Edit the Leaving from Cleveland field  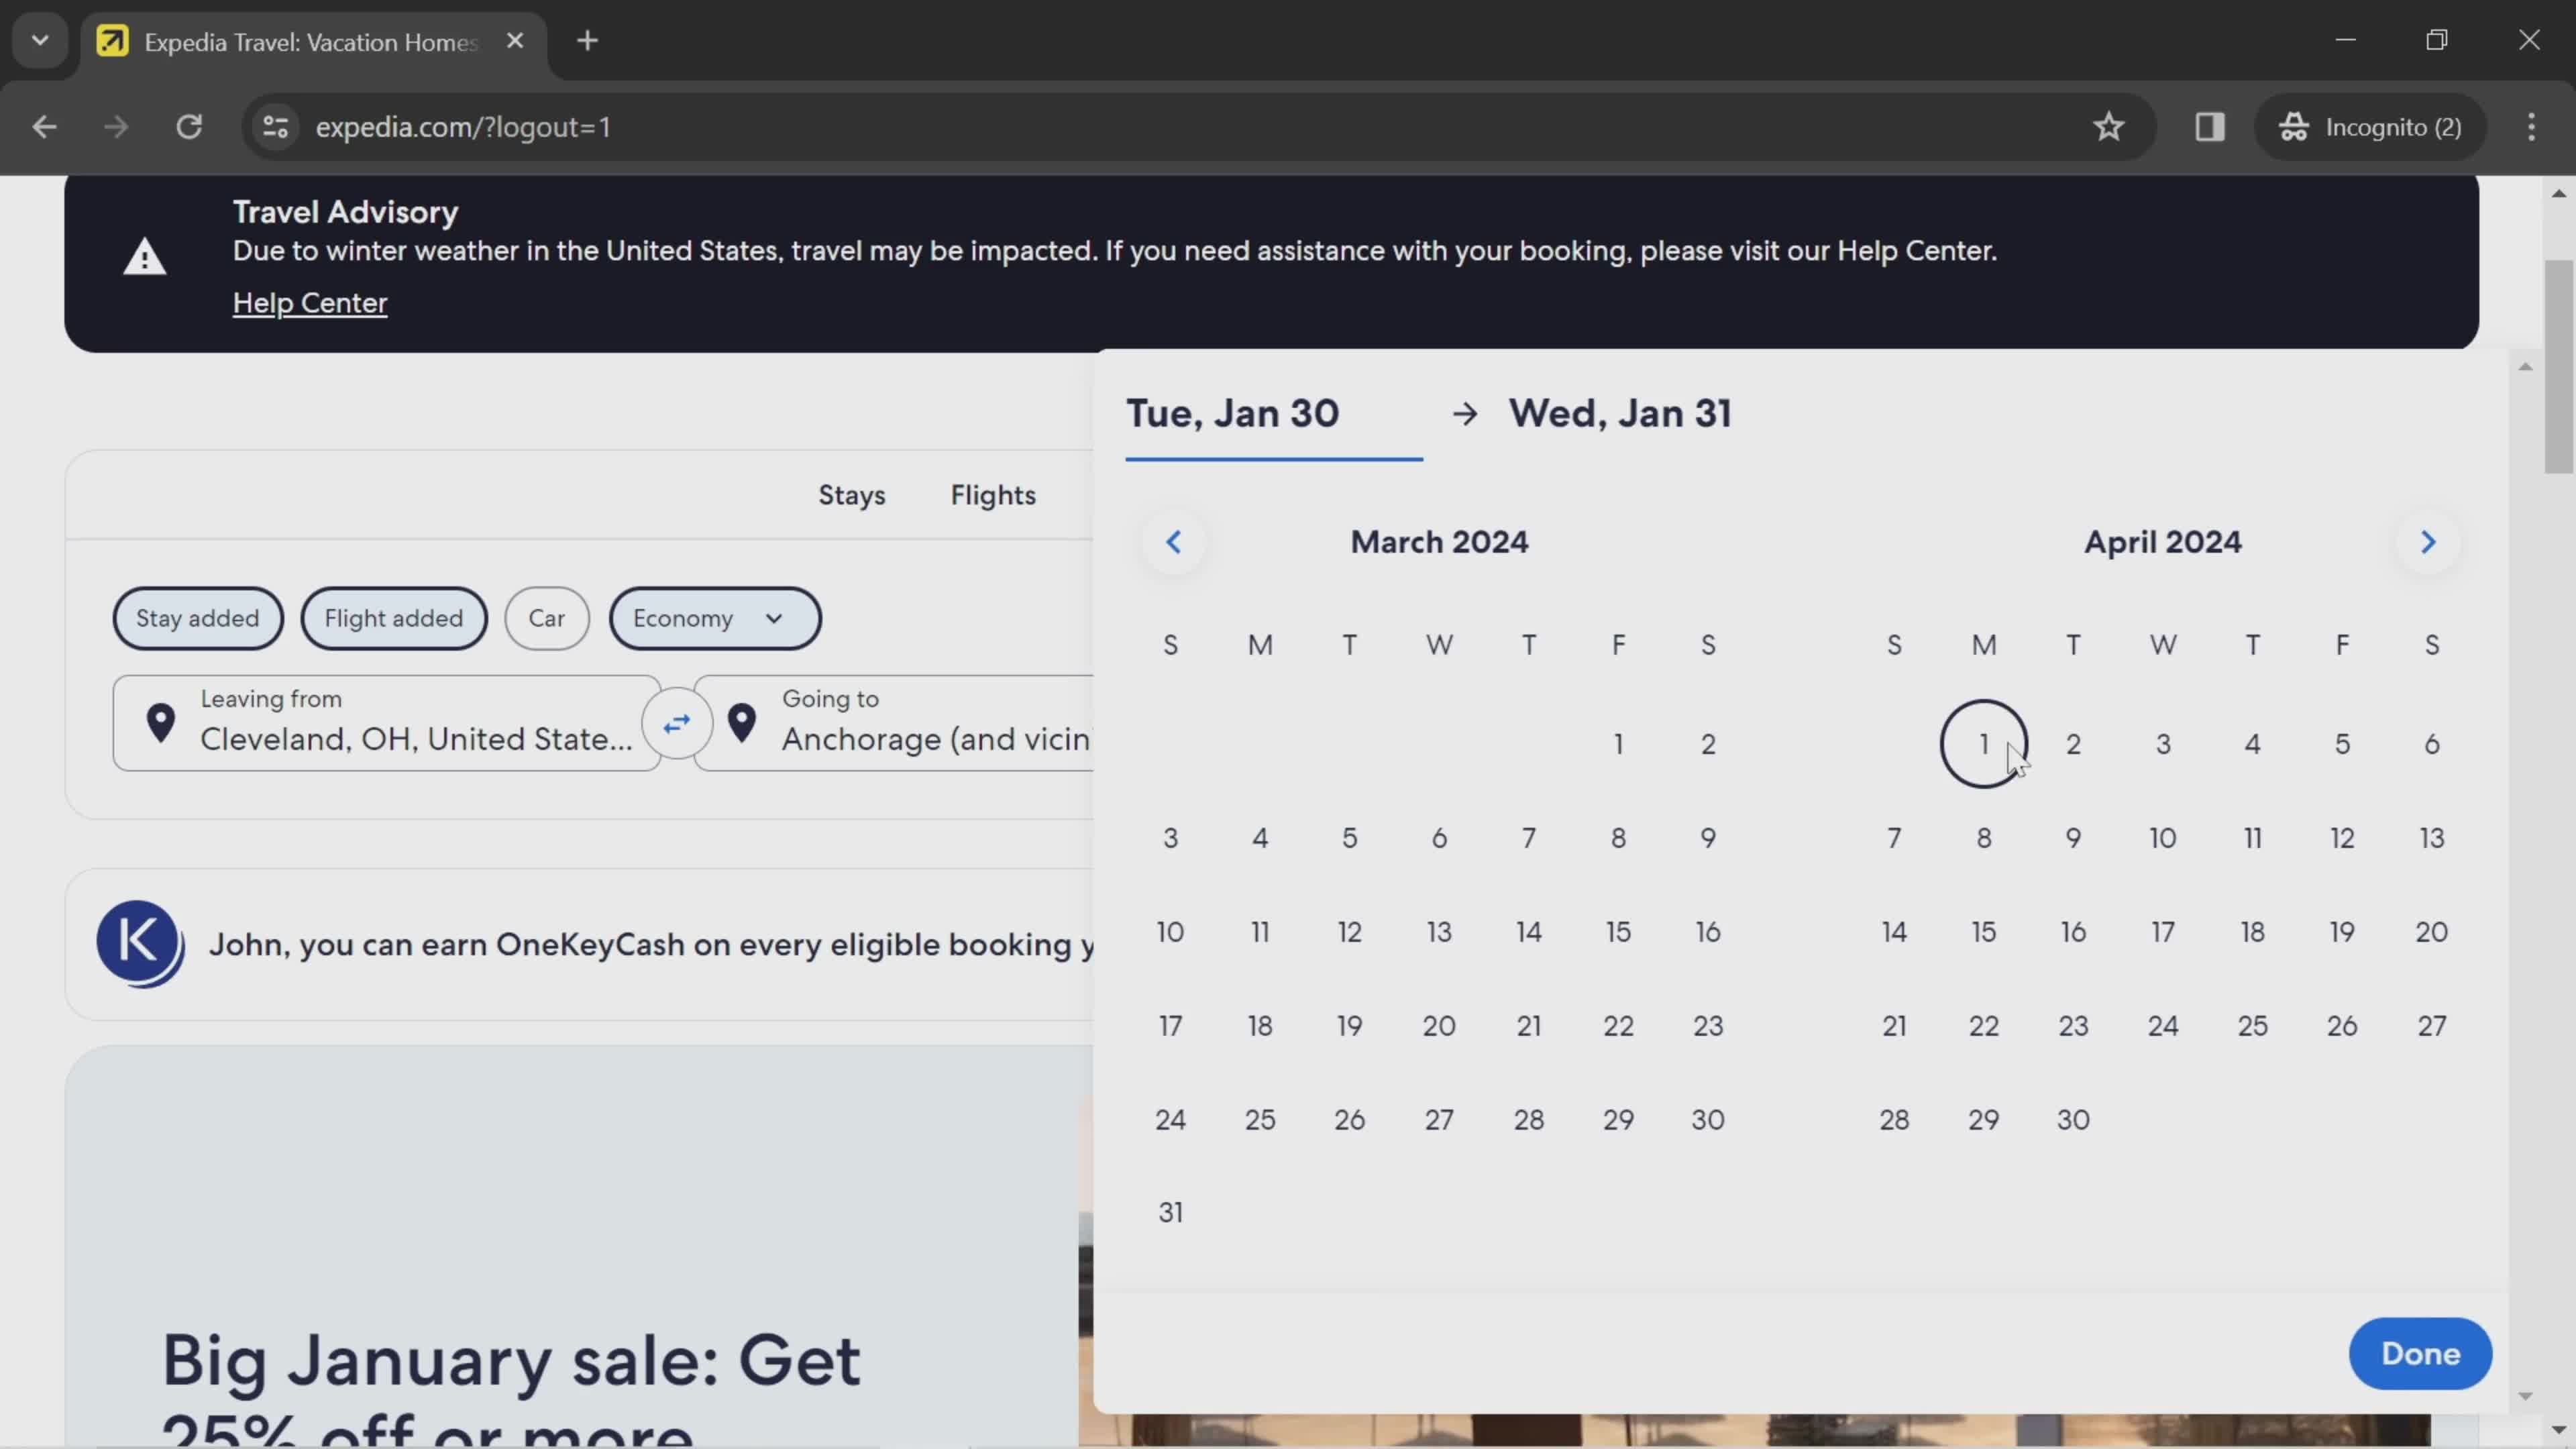(x=387, y=723)
